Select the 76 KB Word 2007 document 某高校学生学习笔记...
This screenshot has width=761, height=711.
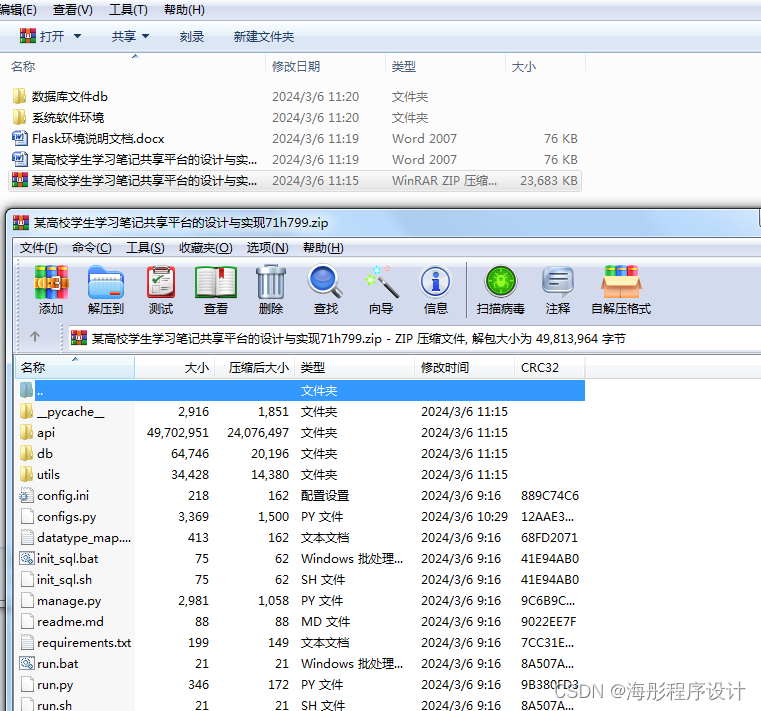tap(295, 159)
